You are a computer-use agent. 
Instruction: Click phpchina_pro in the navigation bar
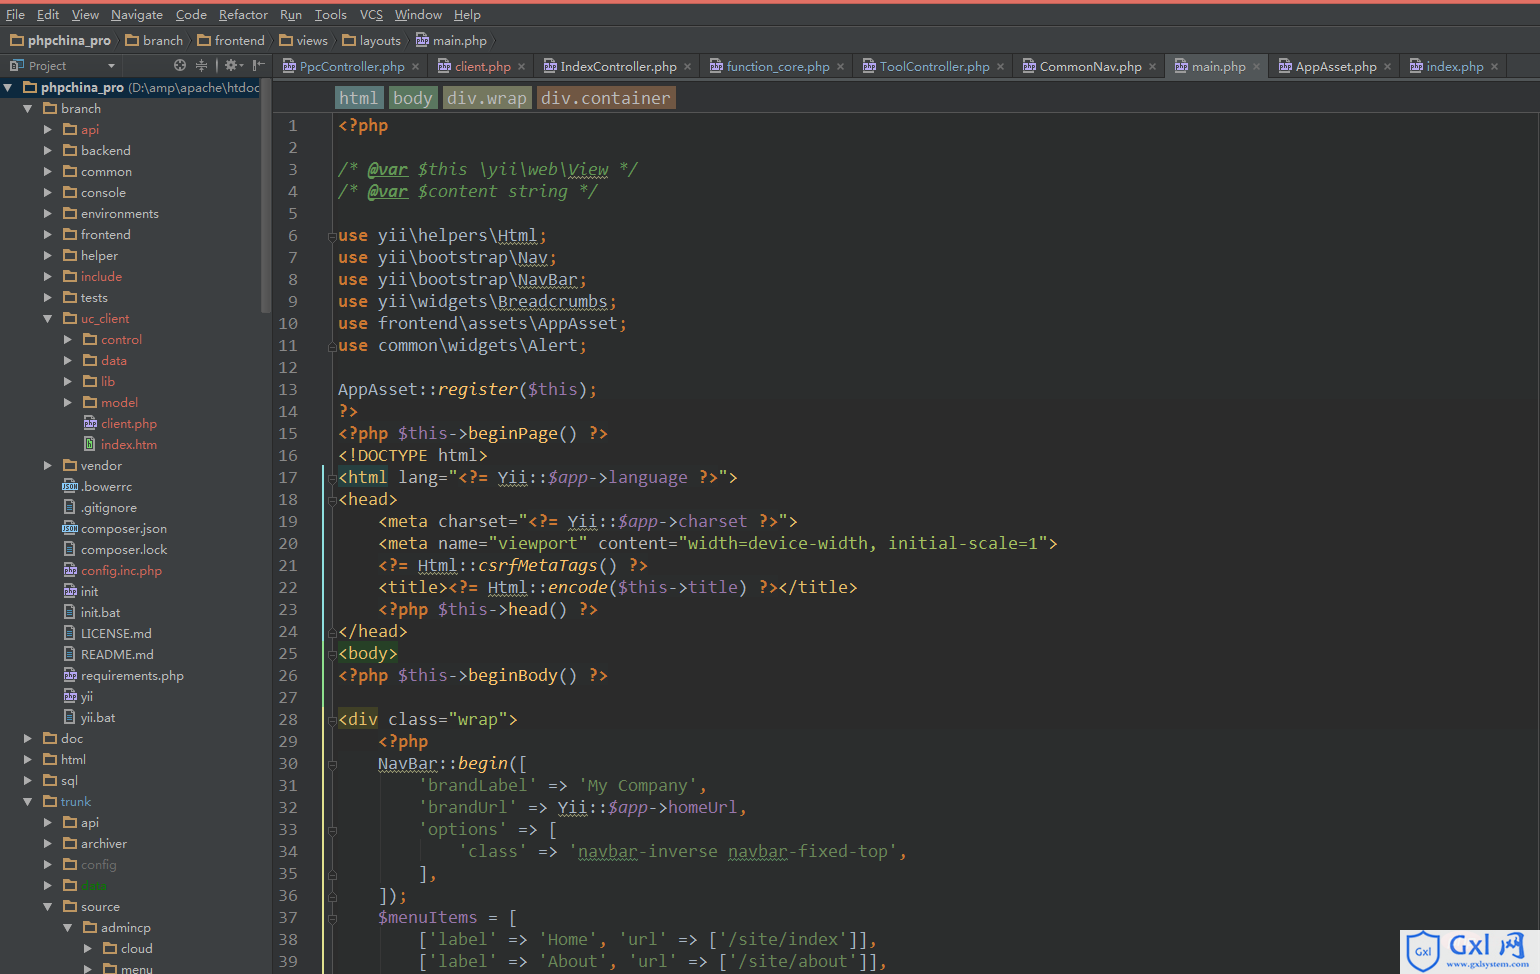60,40
